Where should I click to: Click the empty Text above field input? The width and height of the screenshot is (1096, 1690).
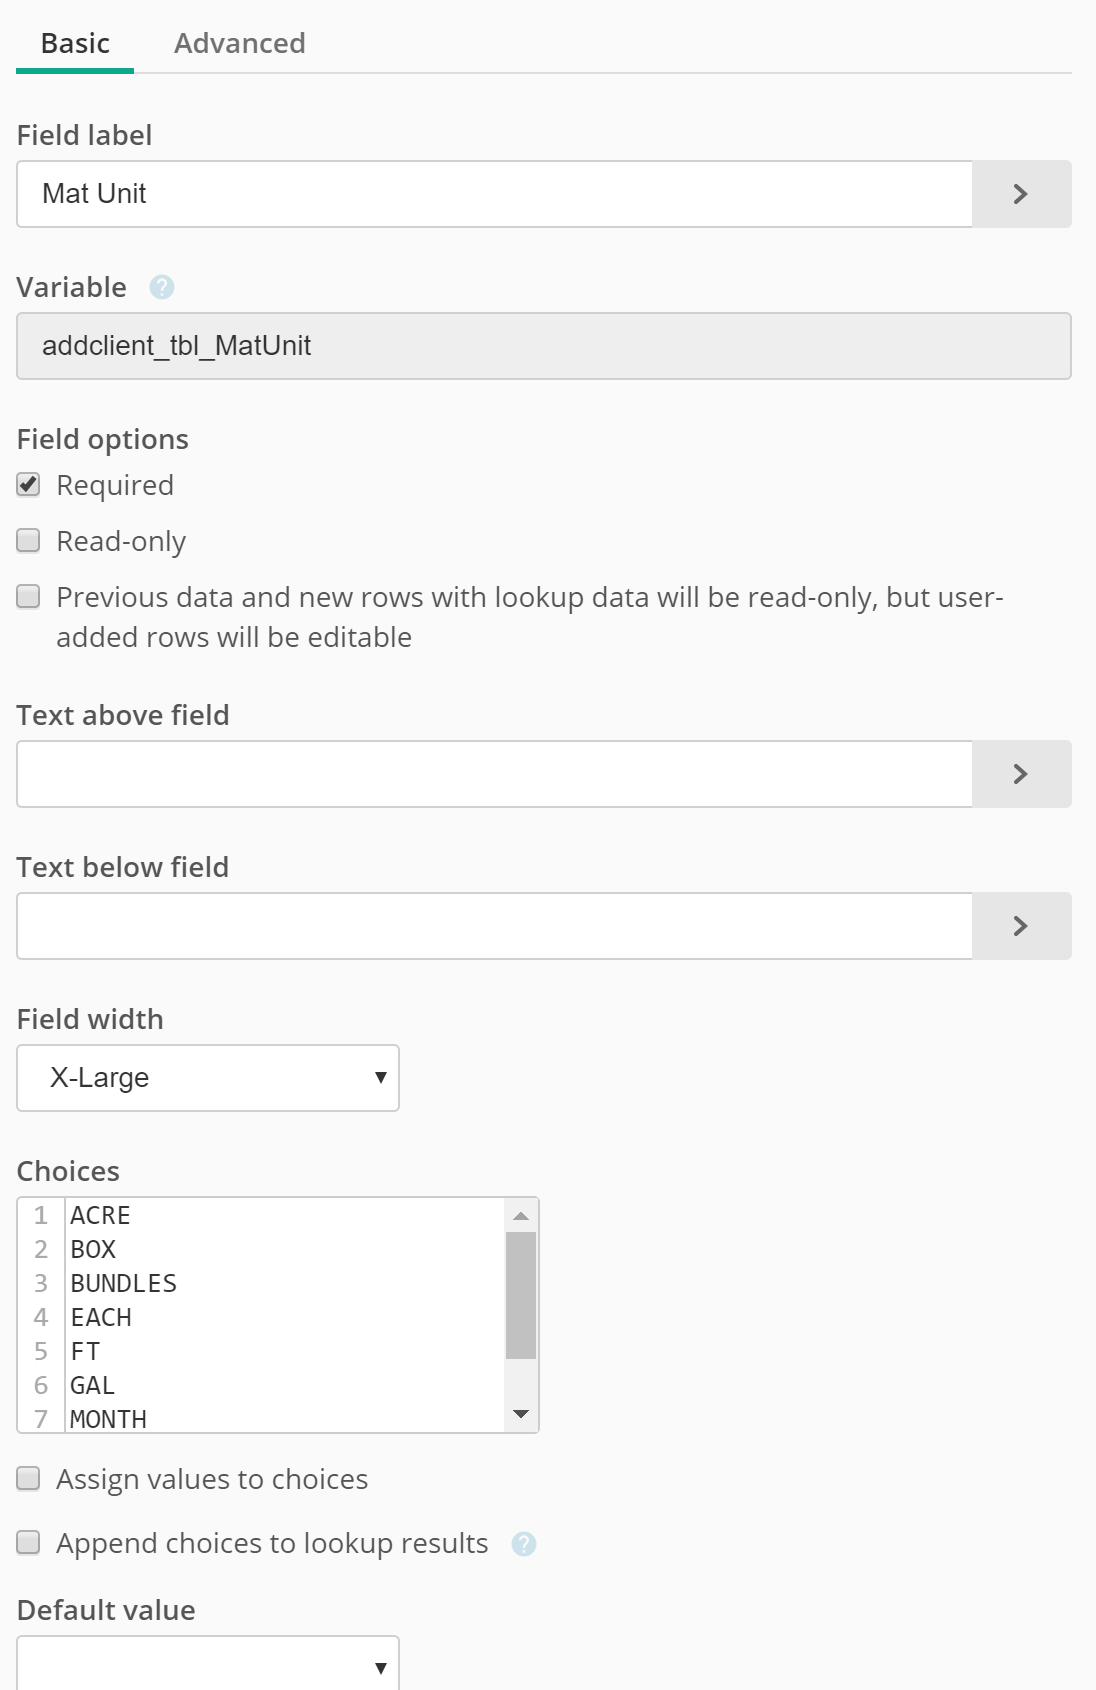494,774
